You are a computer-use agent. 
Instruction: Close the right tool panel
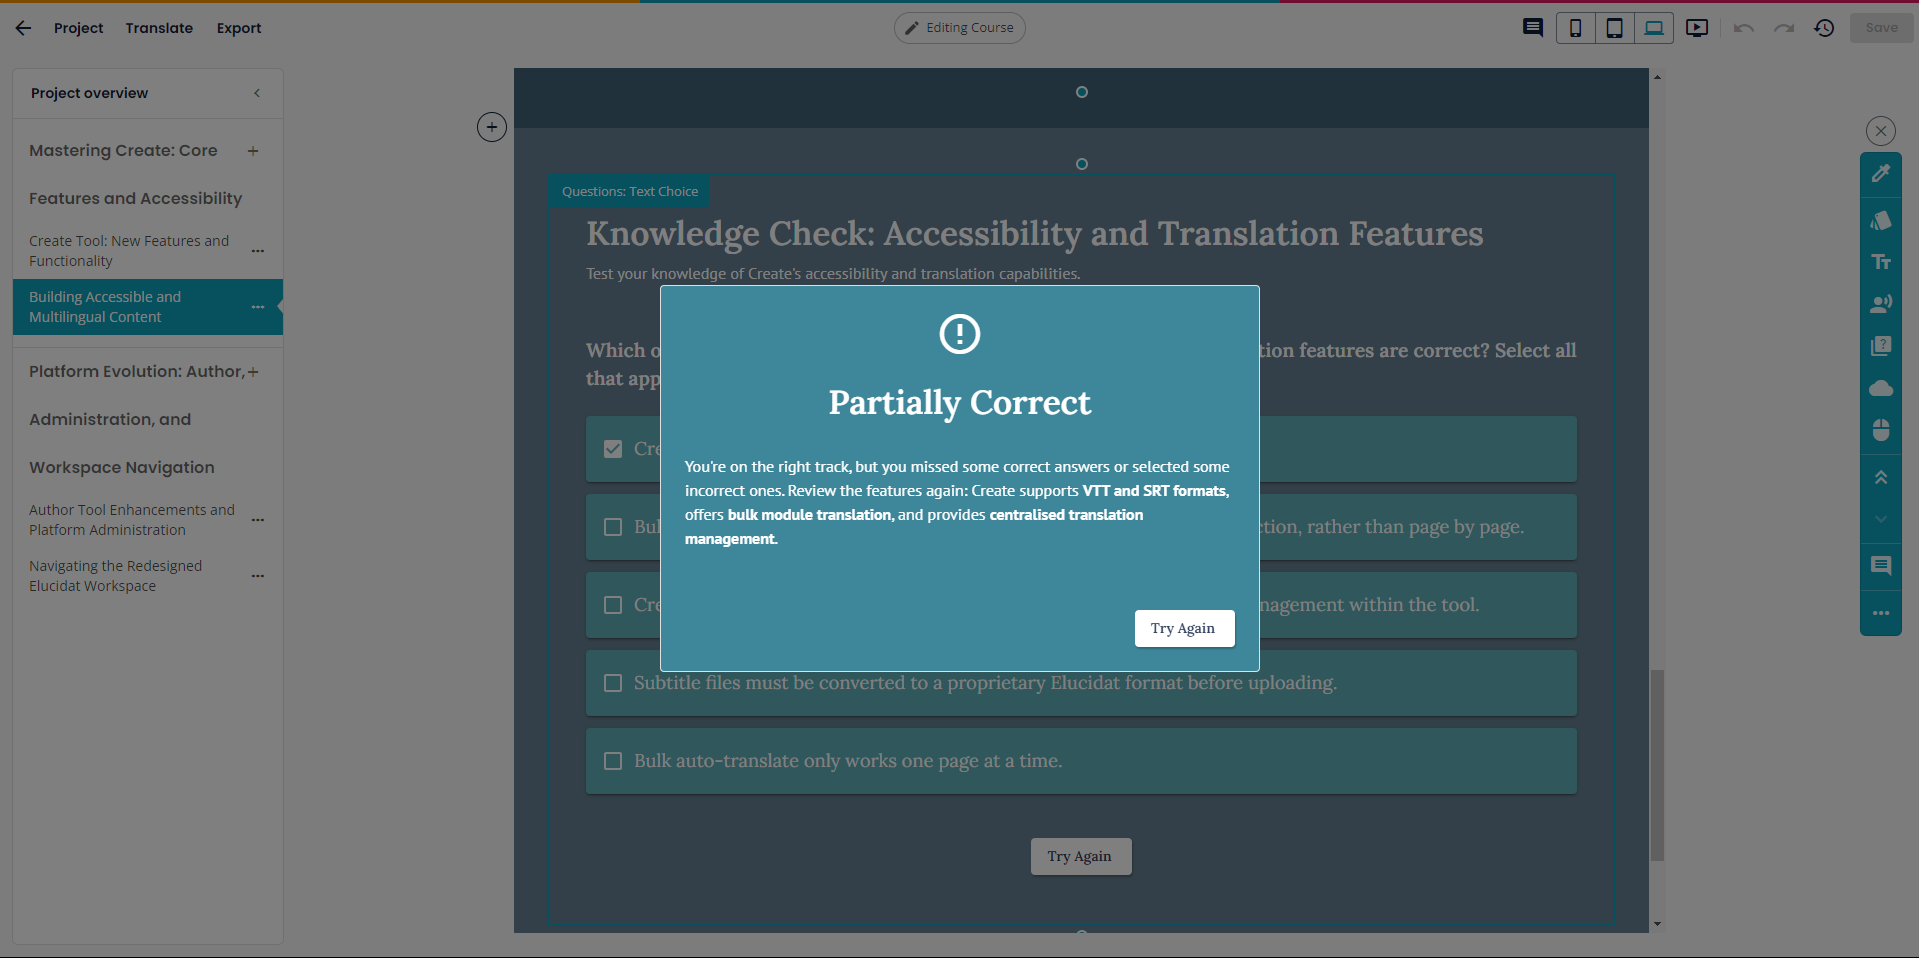coord(1881,131)
